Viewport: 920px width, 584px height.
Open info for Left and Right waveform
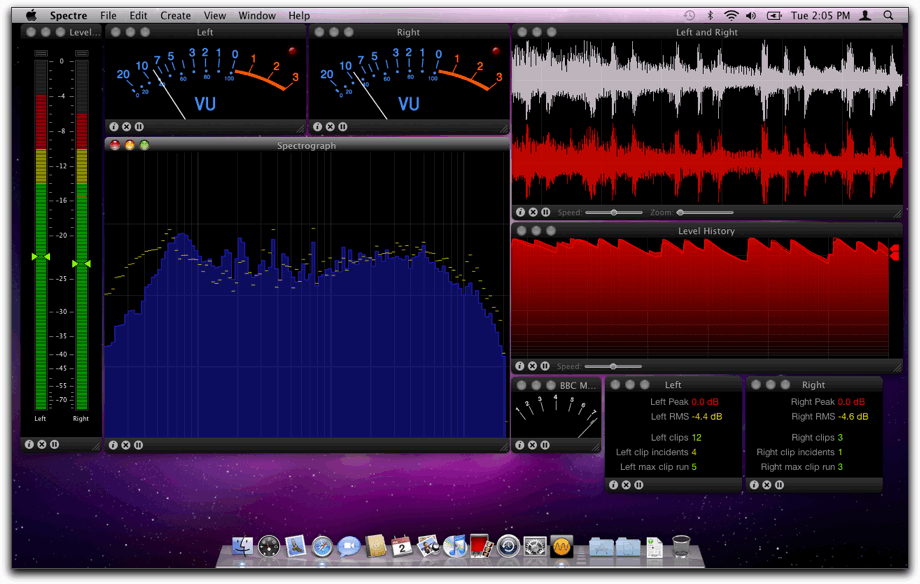(520, 212)
